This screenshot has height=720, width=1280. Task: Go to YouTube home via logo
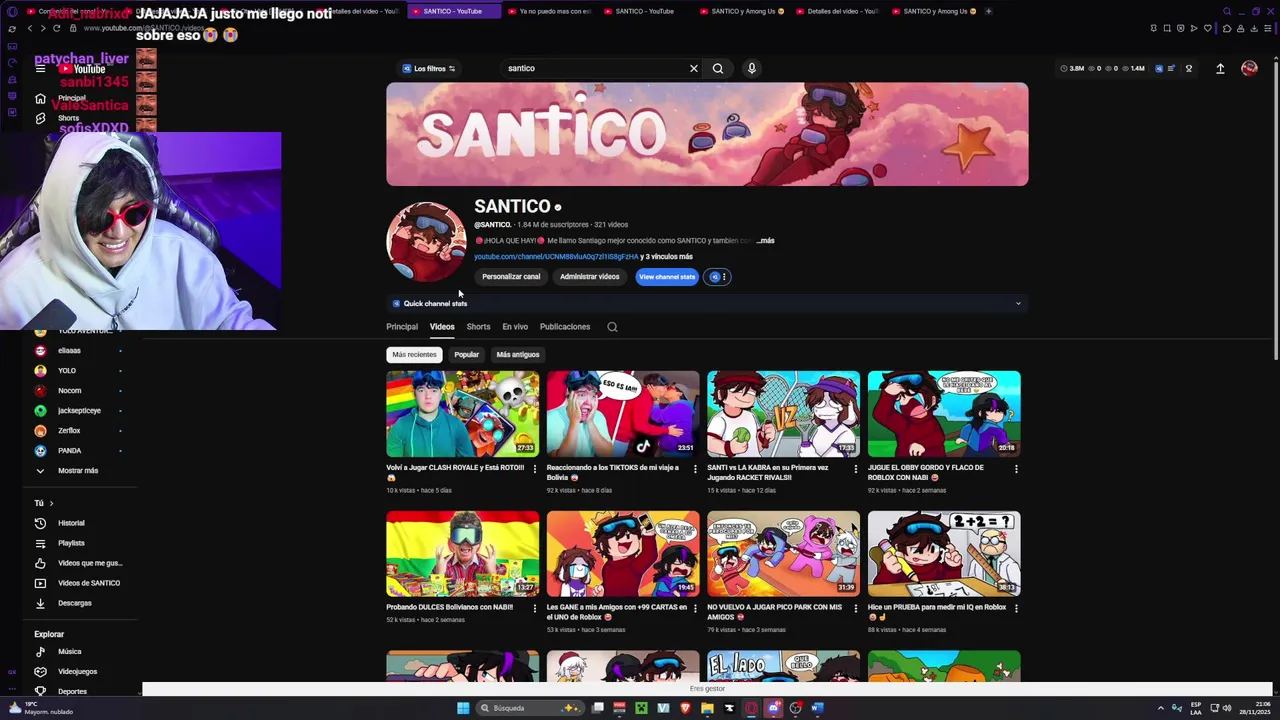[82, 69]
